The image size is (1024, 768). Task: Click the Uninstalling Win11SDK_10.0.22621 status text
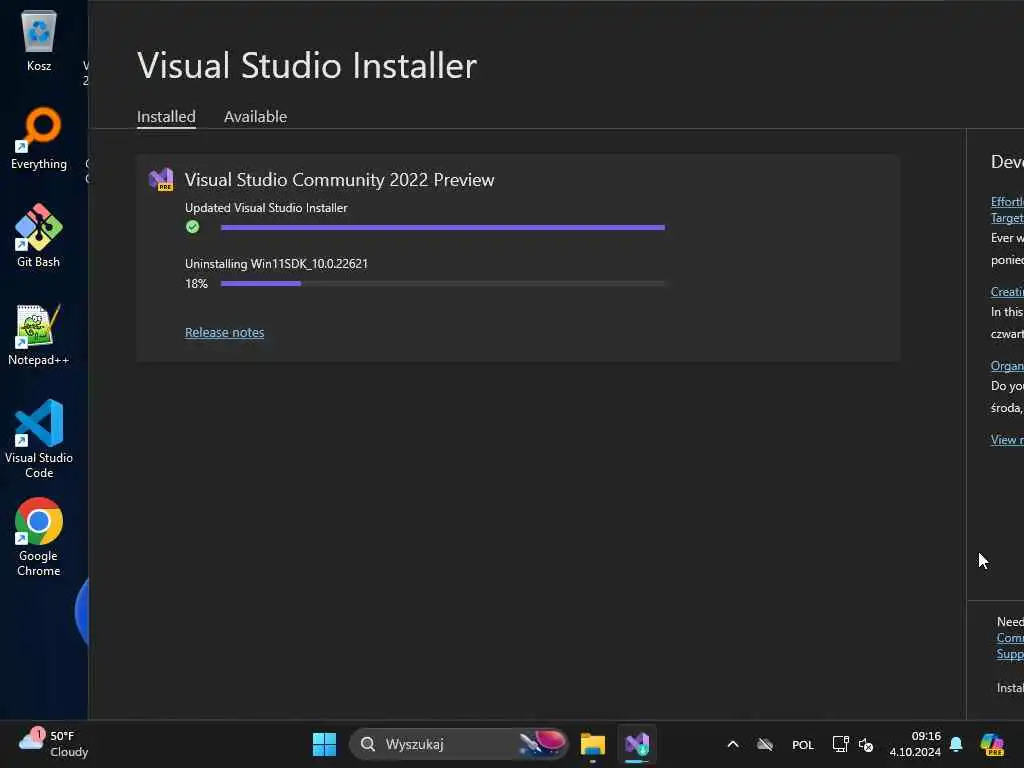pyautogui.click(x=276, y=264)
